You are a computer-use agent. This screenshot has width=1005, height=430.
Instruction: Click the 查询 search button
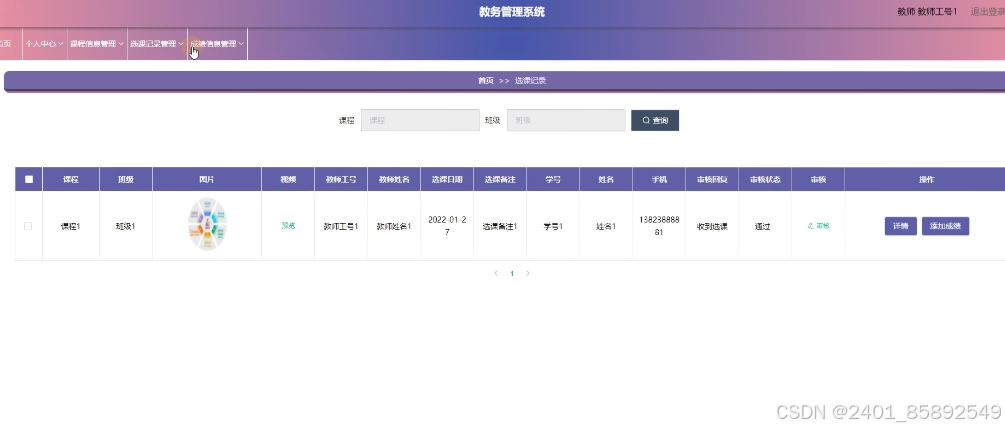click(x=654, y=120)
